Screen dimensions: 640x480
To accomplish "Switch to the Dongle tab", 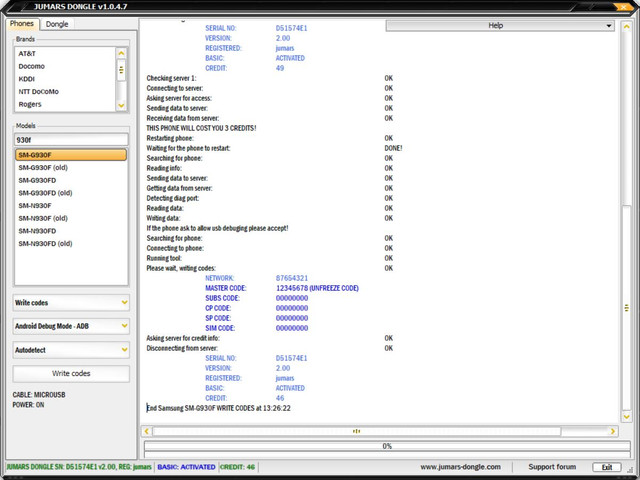I will [x=57, y=24].
